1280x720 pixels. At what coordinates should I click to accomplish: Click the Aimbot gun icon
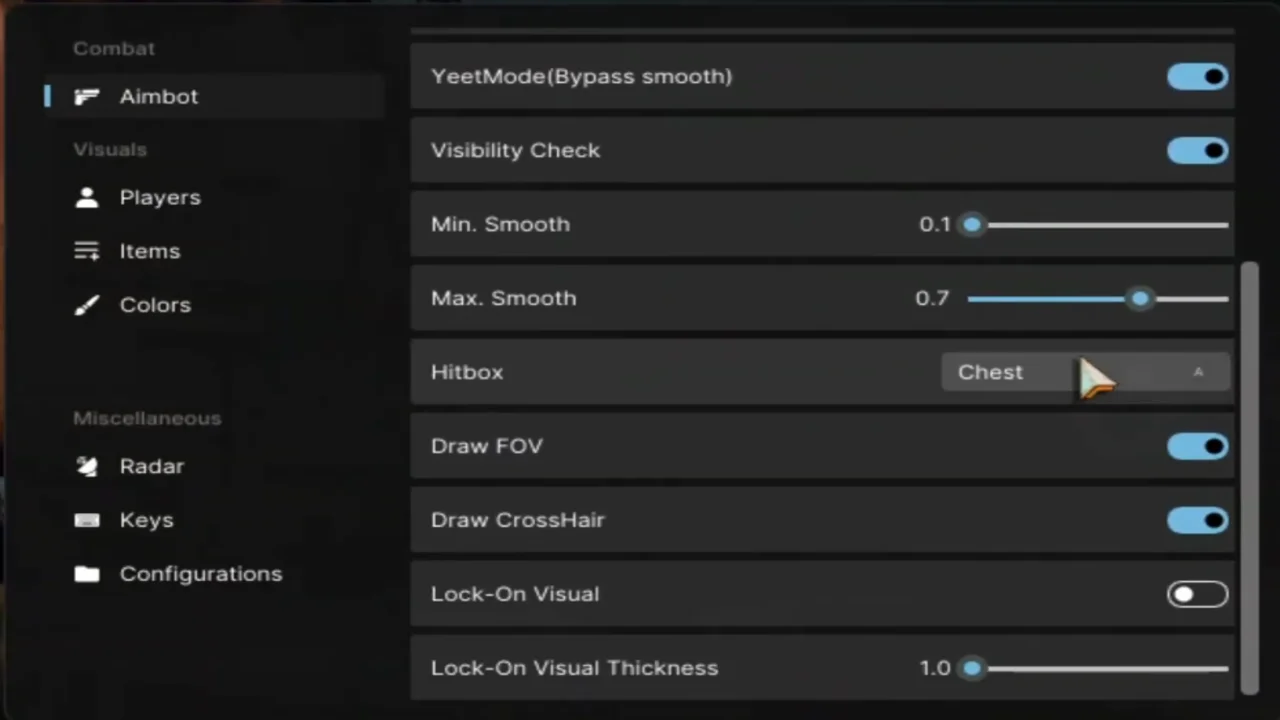tap(87, 97)
